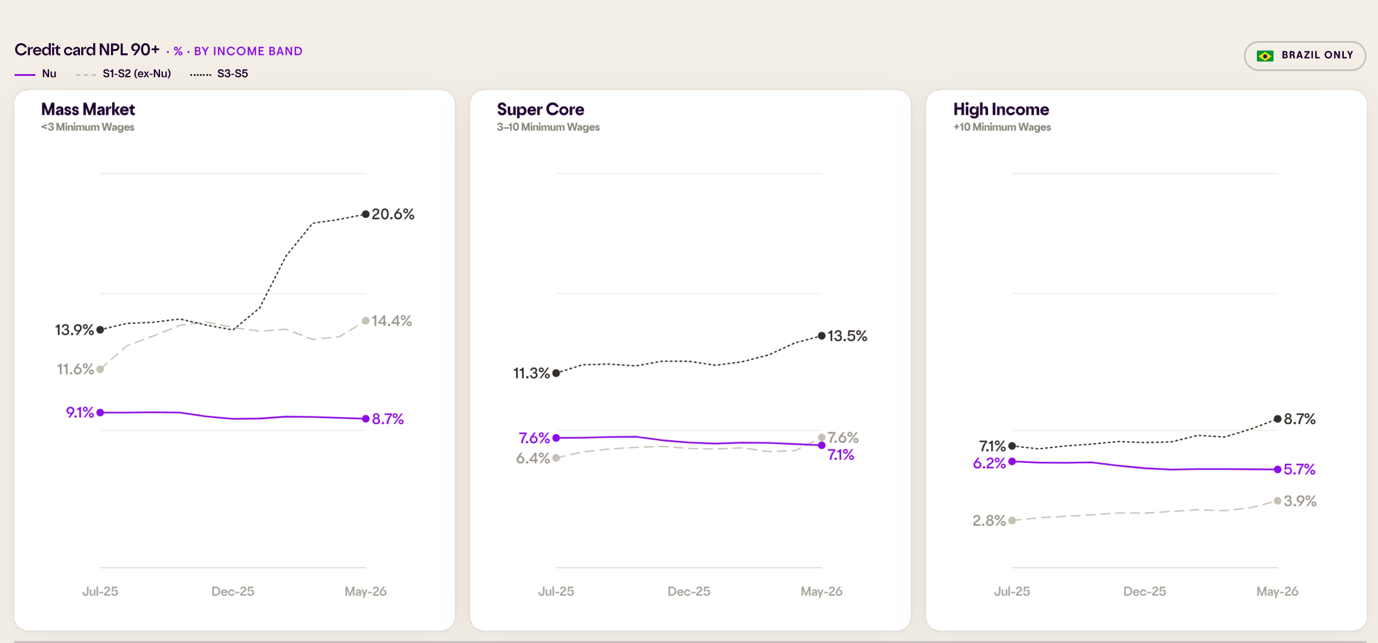Click the 13.9% data label
The height and width of the screenshot is (643, 1378).
point(75,330)
